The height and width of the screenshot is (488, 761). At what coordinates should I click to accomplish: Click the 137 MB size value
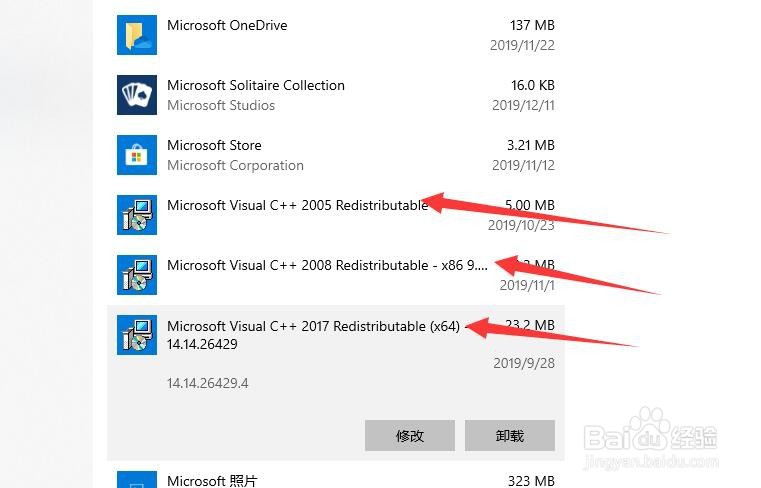[x=532, y=25]
